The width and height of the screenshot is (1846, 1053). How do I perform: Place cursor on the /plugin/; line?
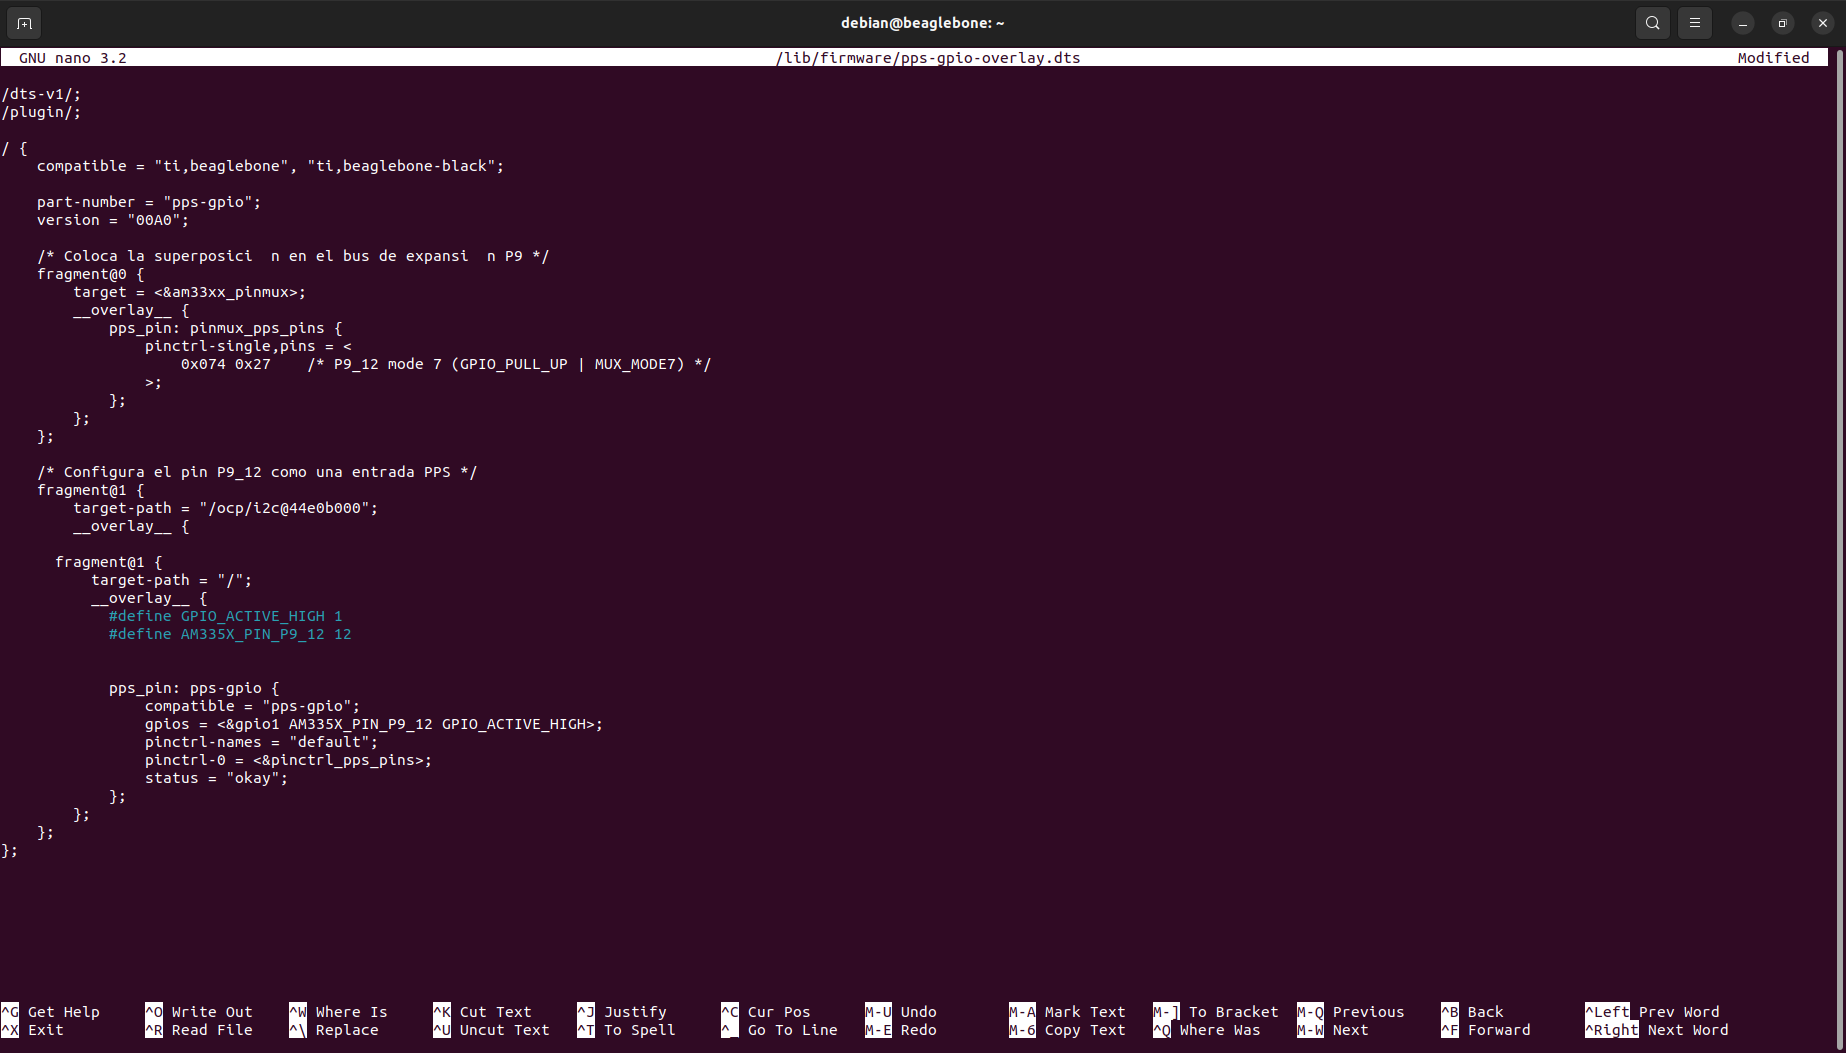click(41, 112)
